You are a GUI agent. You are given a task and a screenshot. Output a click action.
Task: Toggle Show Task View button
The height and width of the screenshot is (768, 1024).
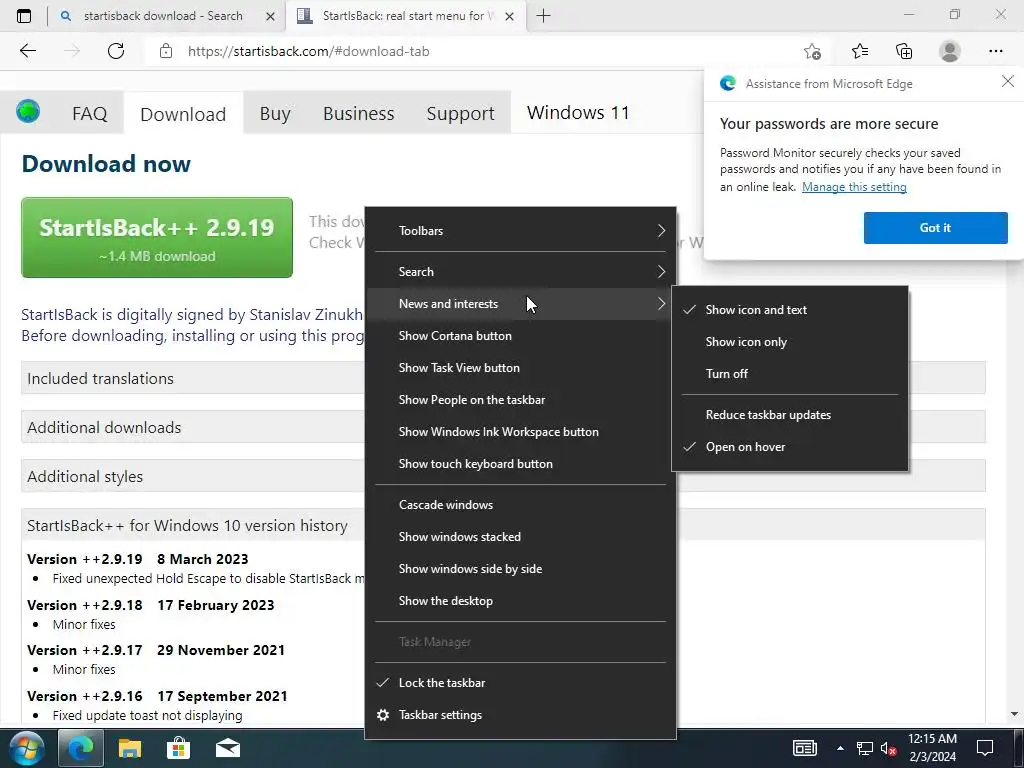point(520,368)
